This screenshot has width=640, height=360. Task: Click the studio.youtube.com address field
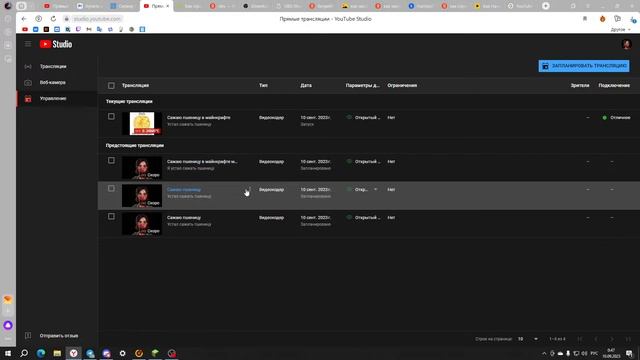click(x=97, y=19)
